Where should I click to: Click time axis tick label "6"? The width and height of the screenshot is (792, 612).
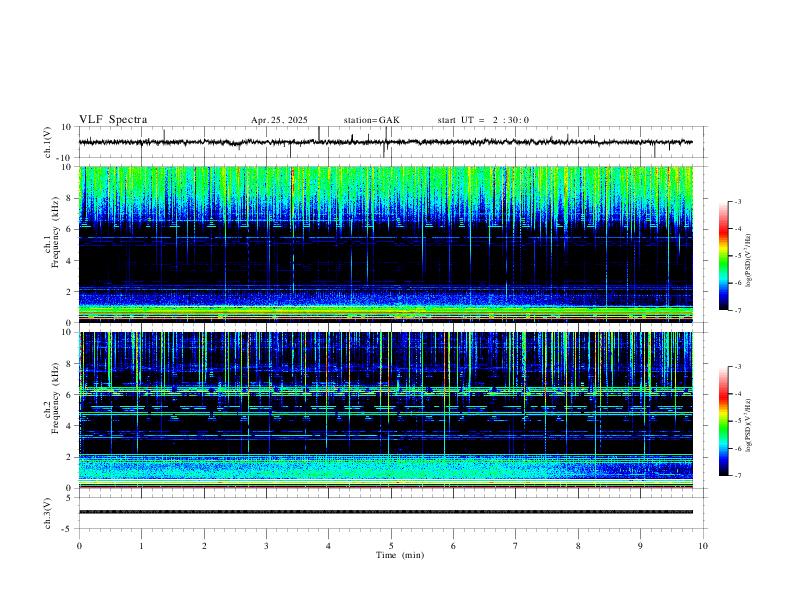pyautogui.click(x=454, y=546)
